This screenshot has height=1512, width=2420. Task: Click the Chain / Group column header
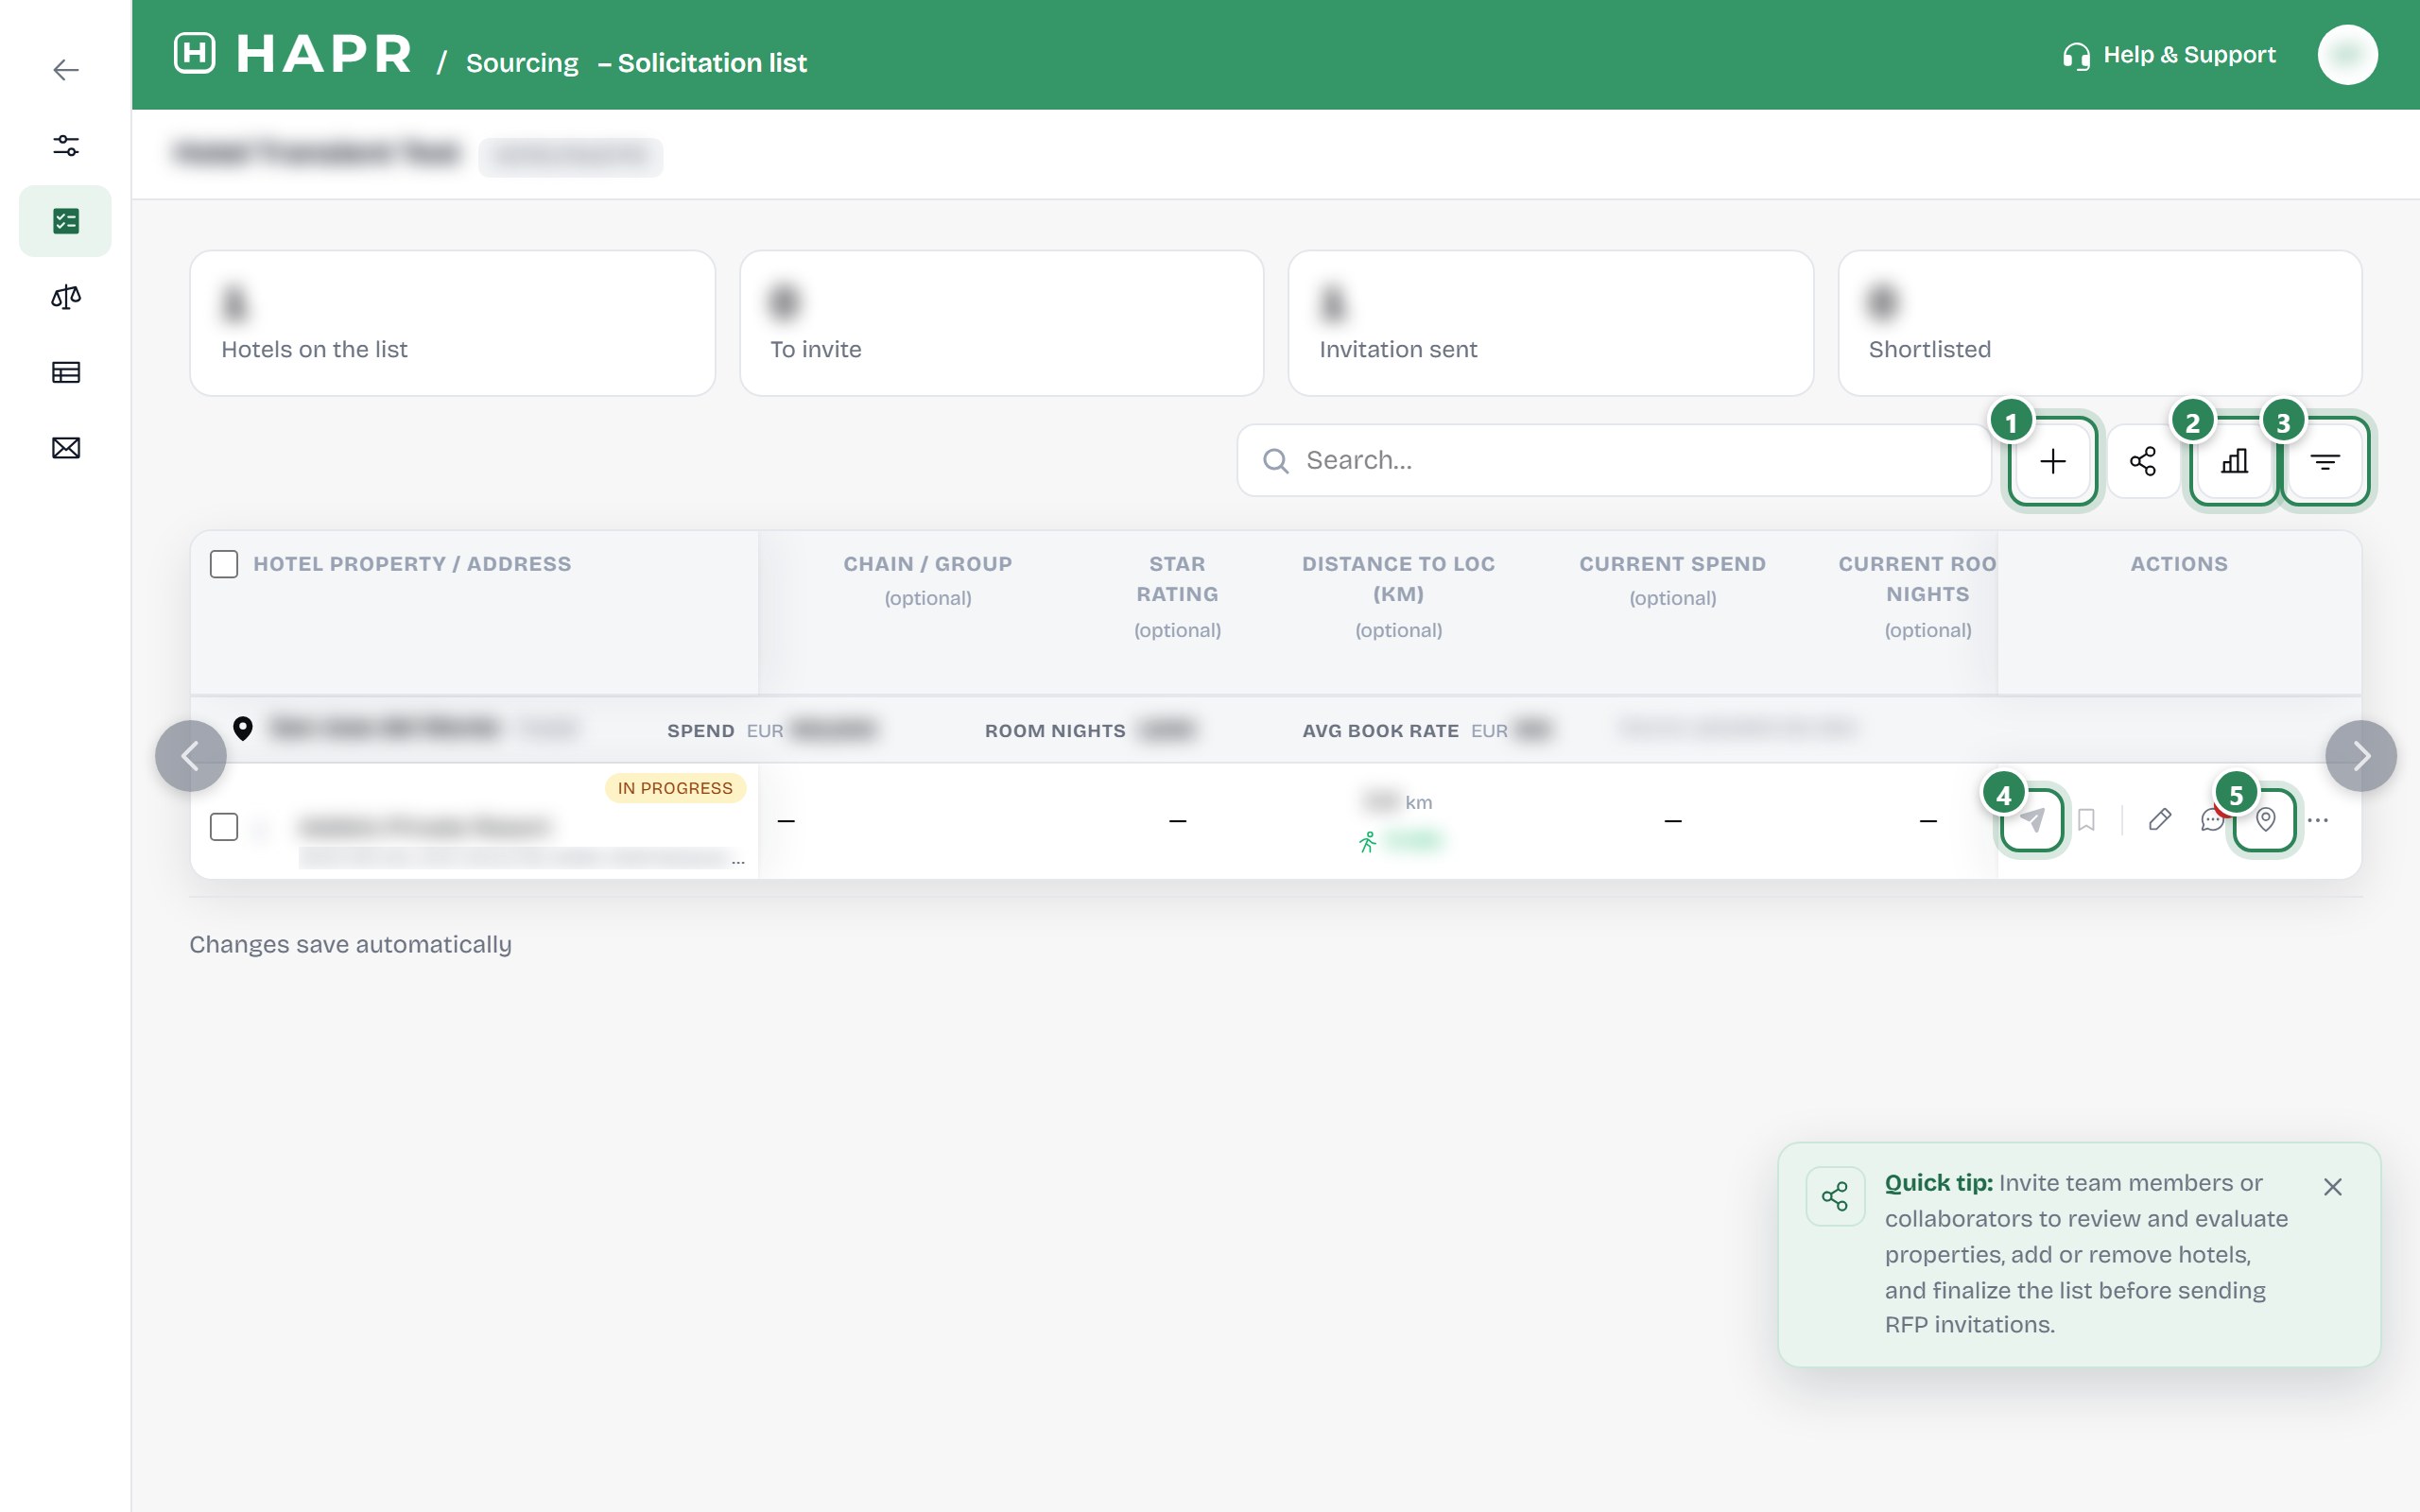tap(927, 564)
